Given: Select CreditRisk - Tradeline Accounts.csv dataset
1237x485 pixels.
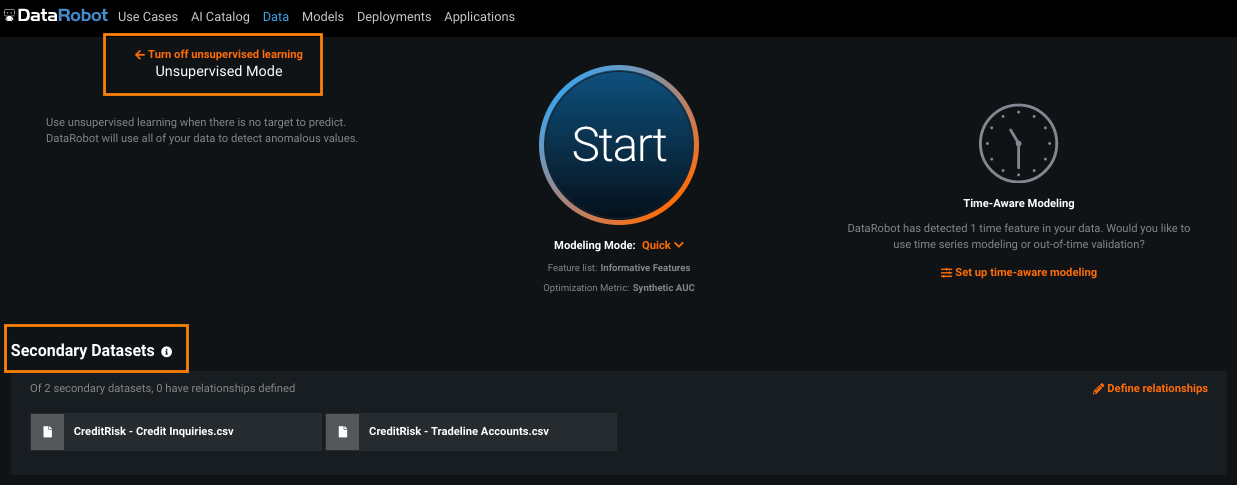Looking at the screenshot, I should coord(471,432).
